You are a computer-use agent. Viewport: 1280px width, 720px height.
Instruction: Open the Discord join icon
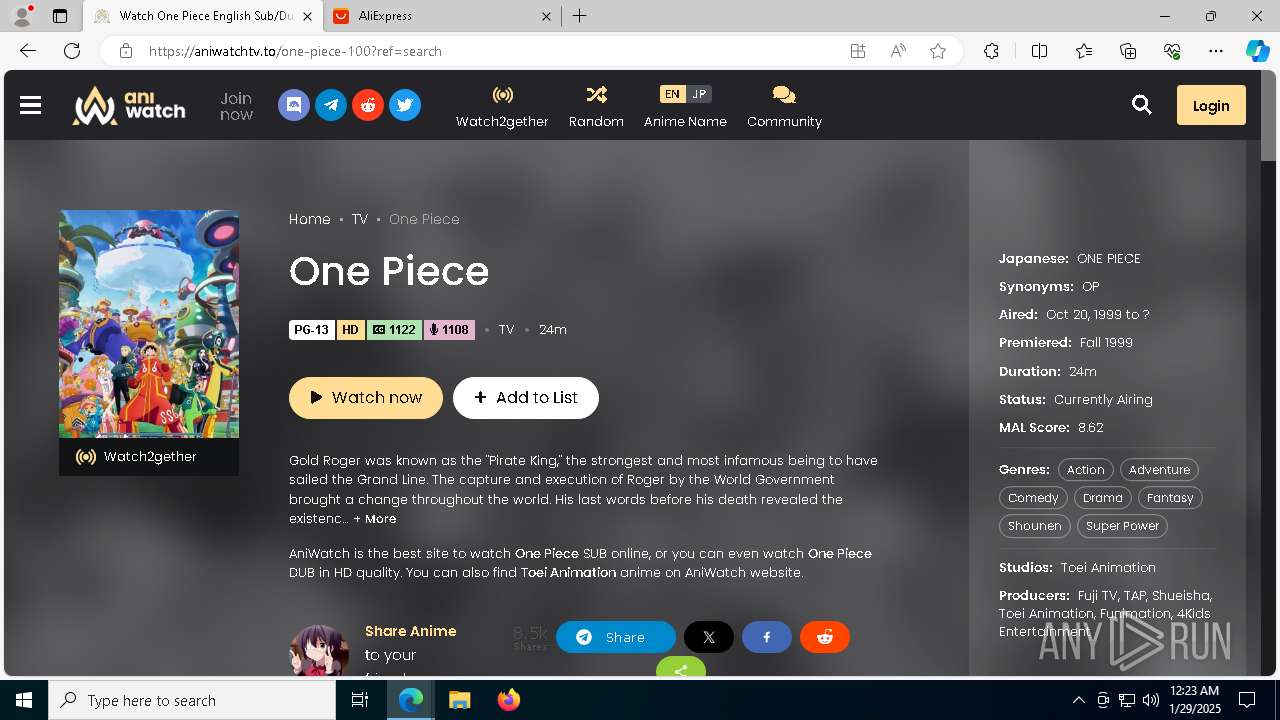(294, 105)
